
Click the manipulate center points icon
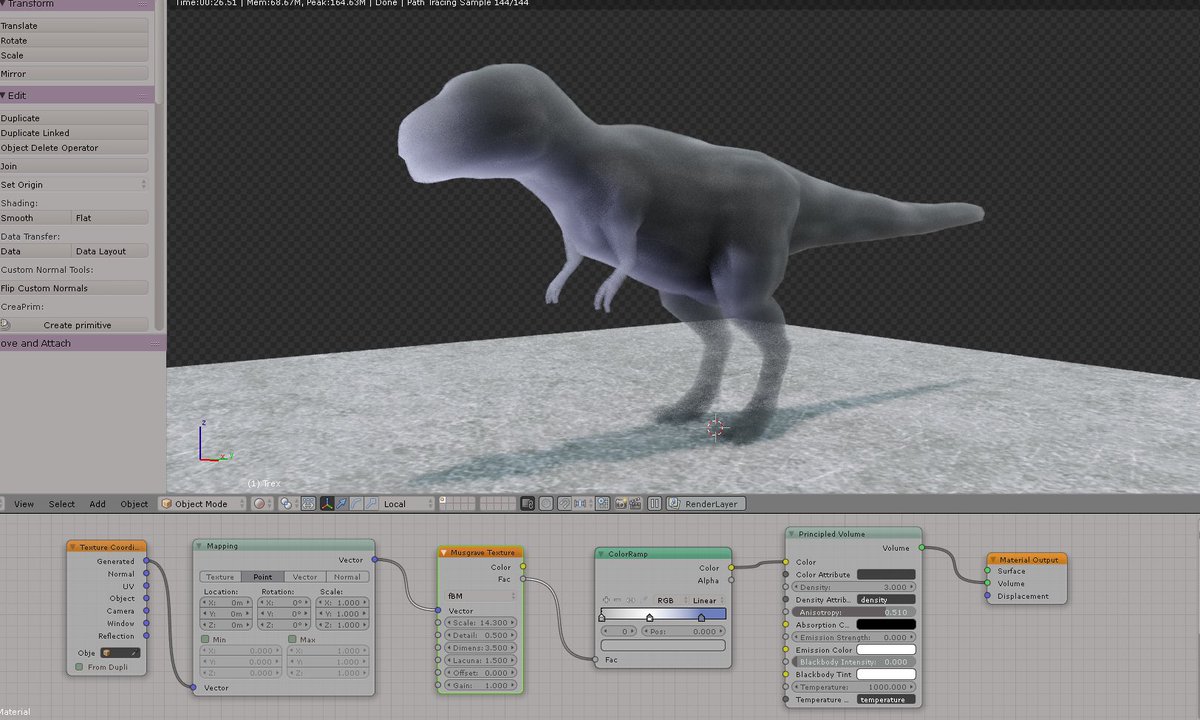308,504
